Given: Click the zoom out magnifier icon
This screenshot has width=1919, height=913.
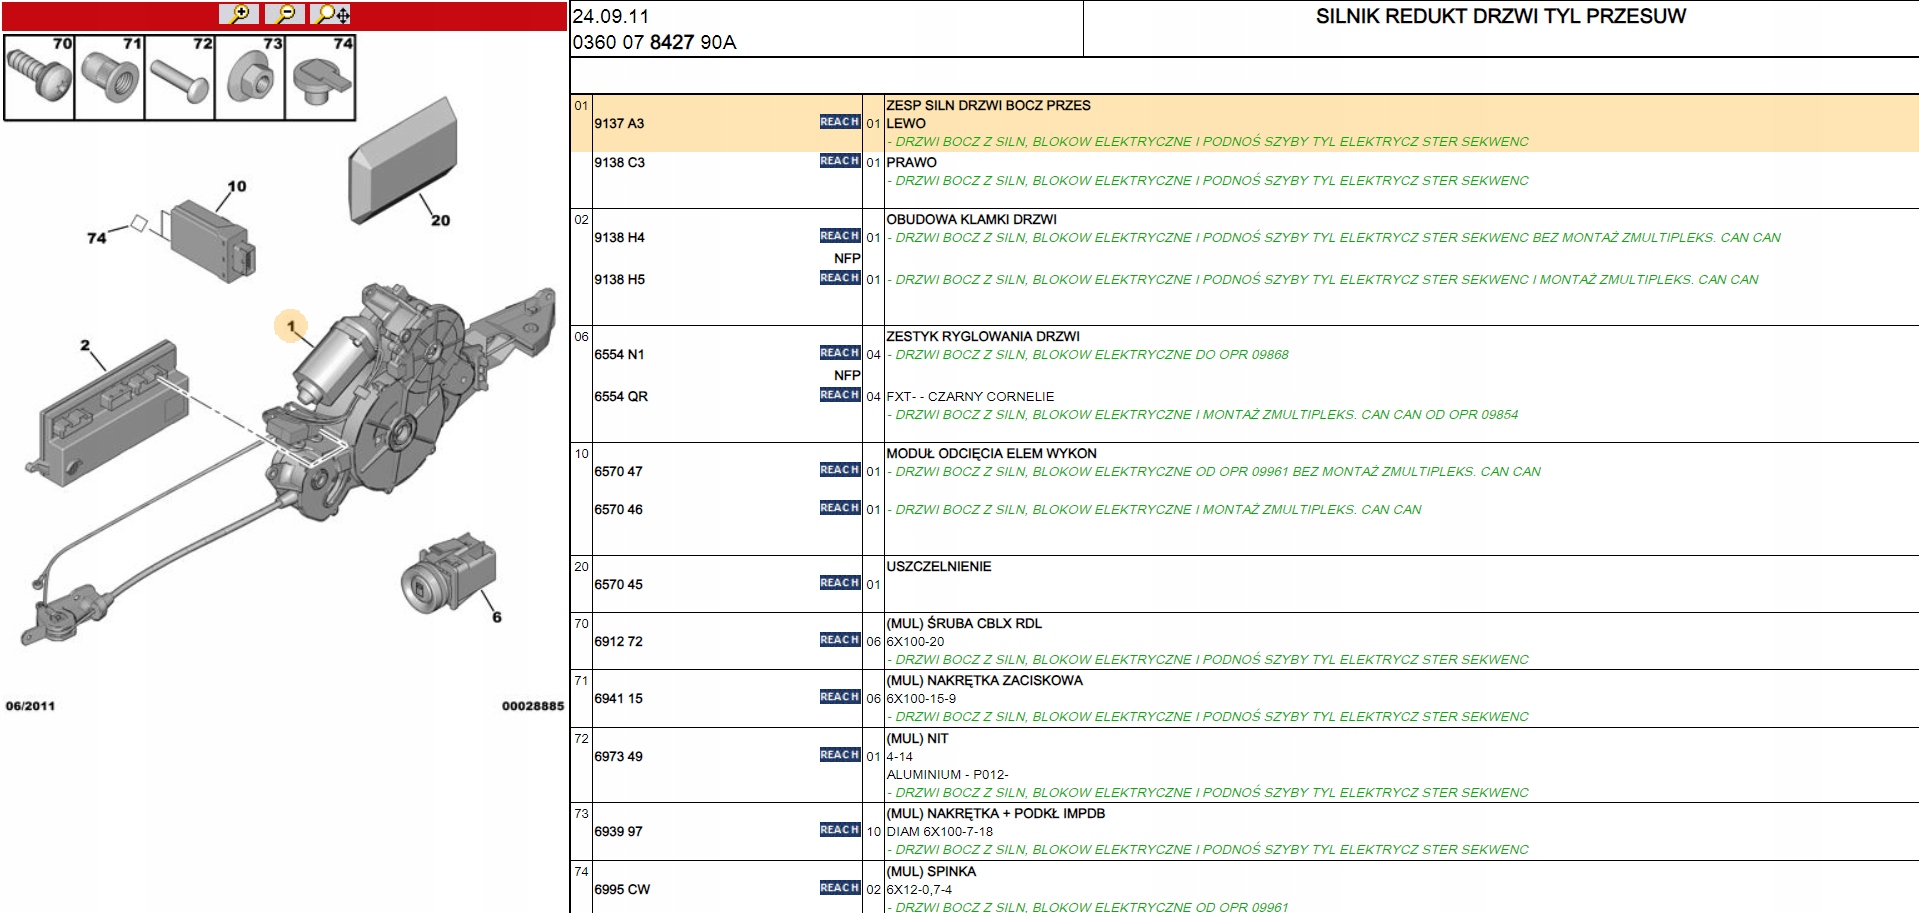Looking at the screenshot, I should pyautogui.click(x=285, y=14).
